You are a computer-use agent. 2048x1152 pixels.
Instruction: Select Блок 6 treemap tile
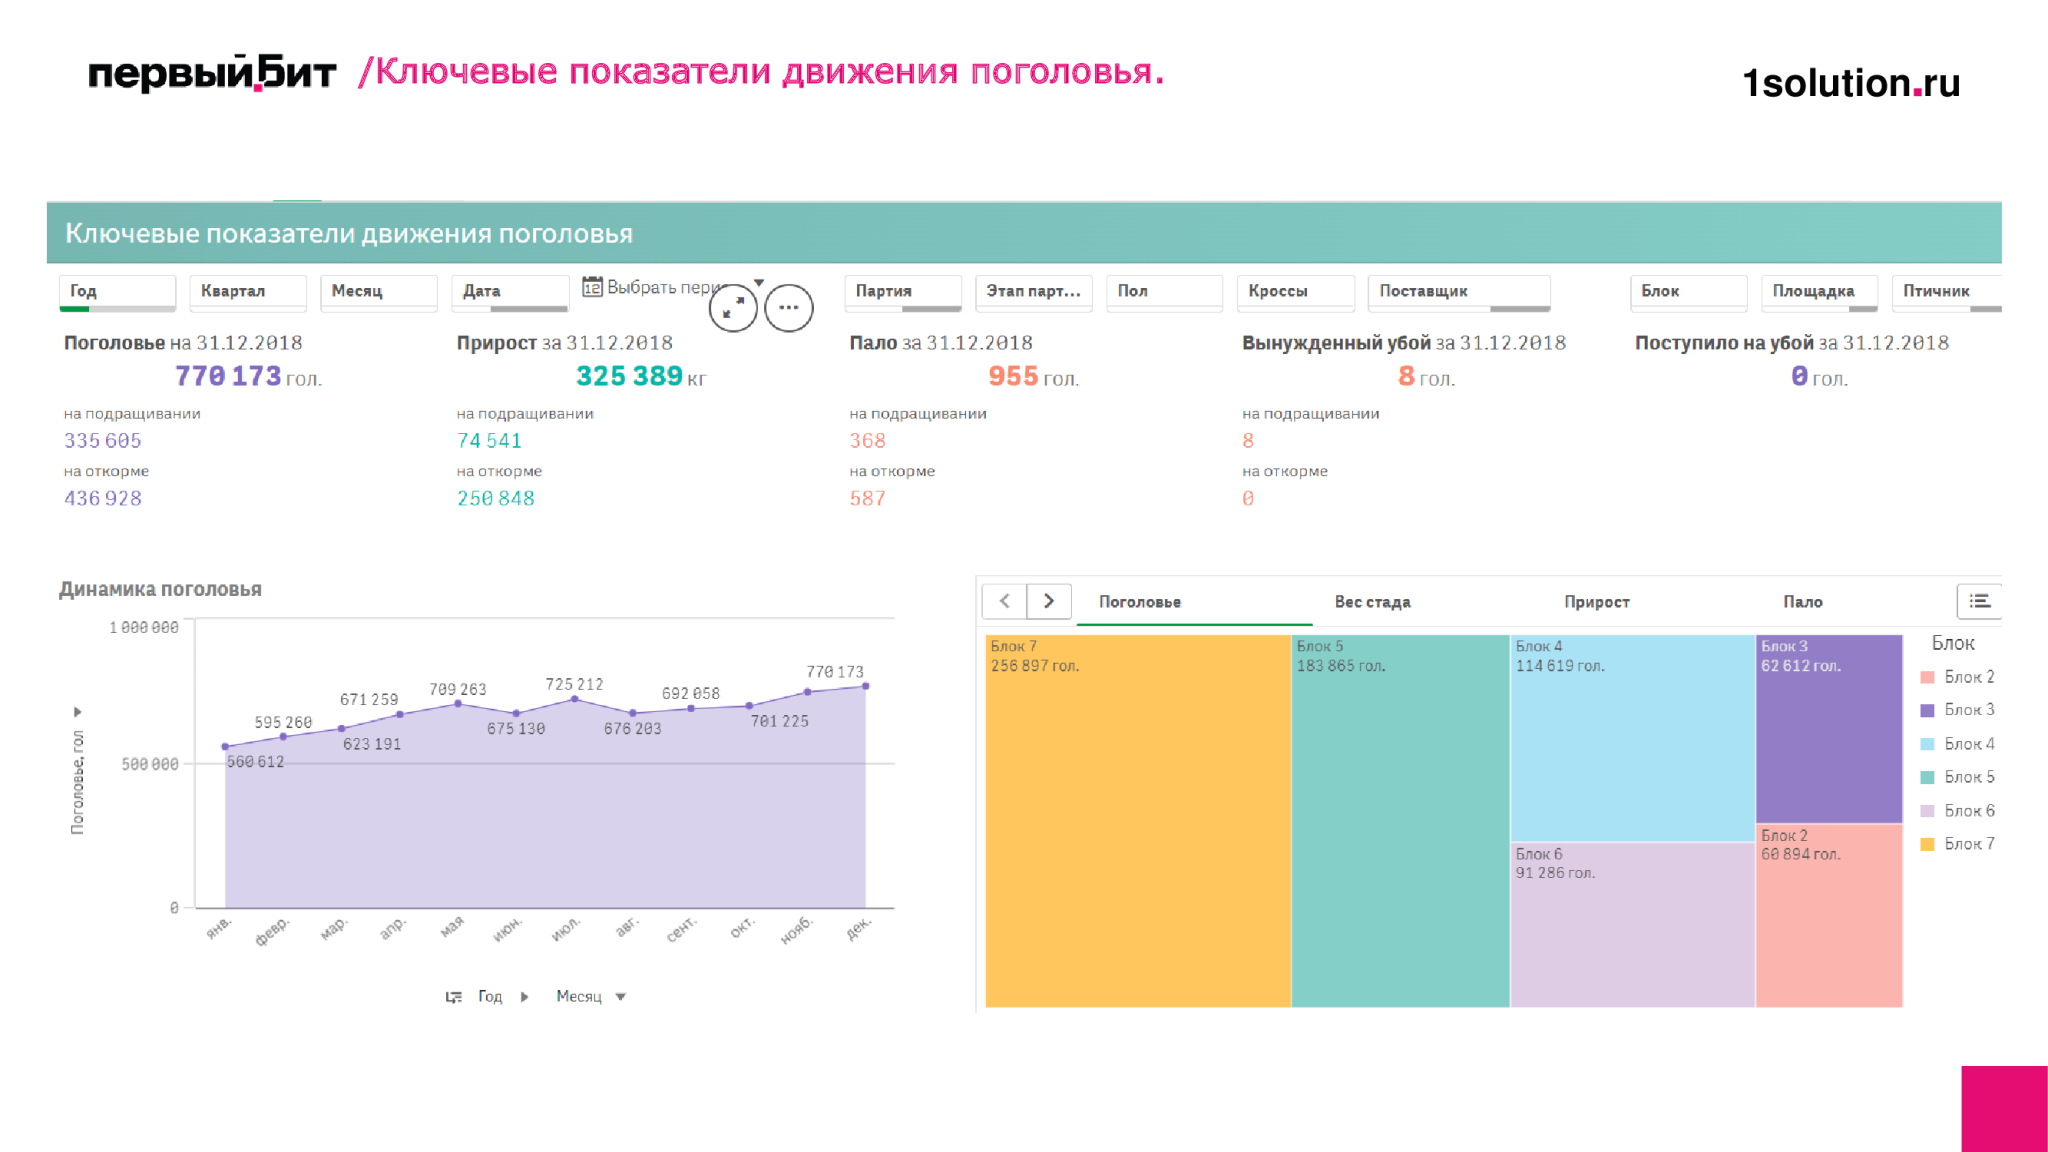[x=1632, y=925]
